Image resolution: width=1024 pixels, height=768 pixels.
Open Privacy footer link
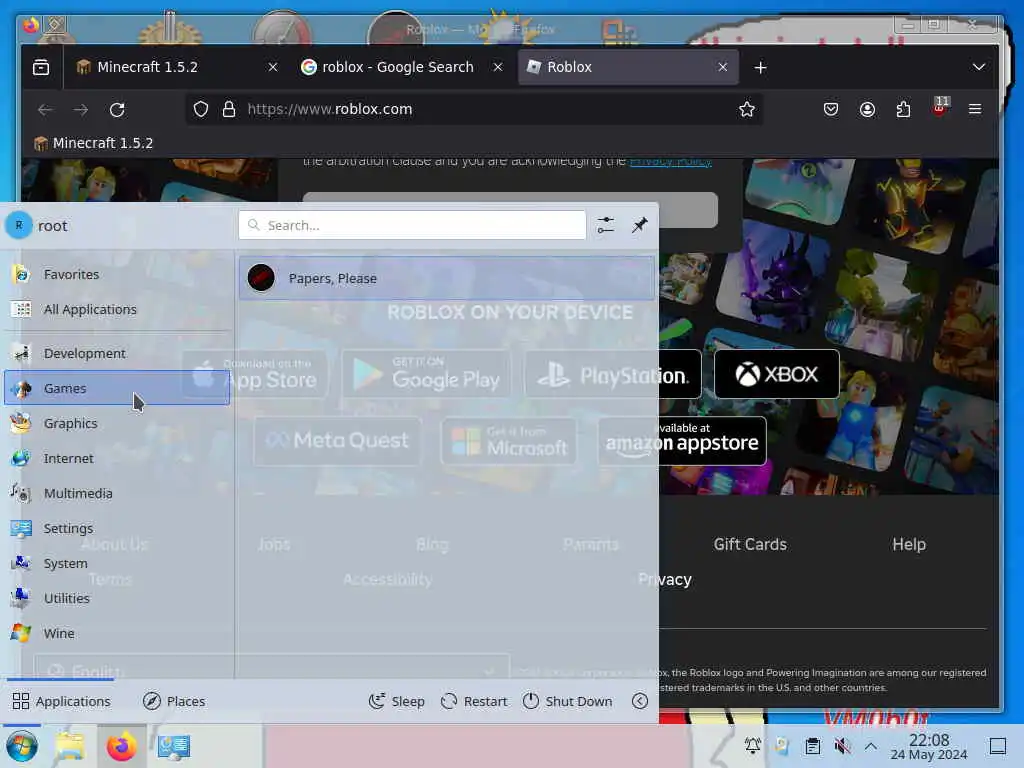[x=665, y=579]
